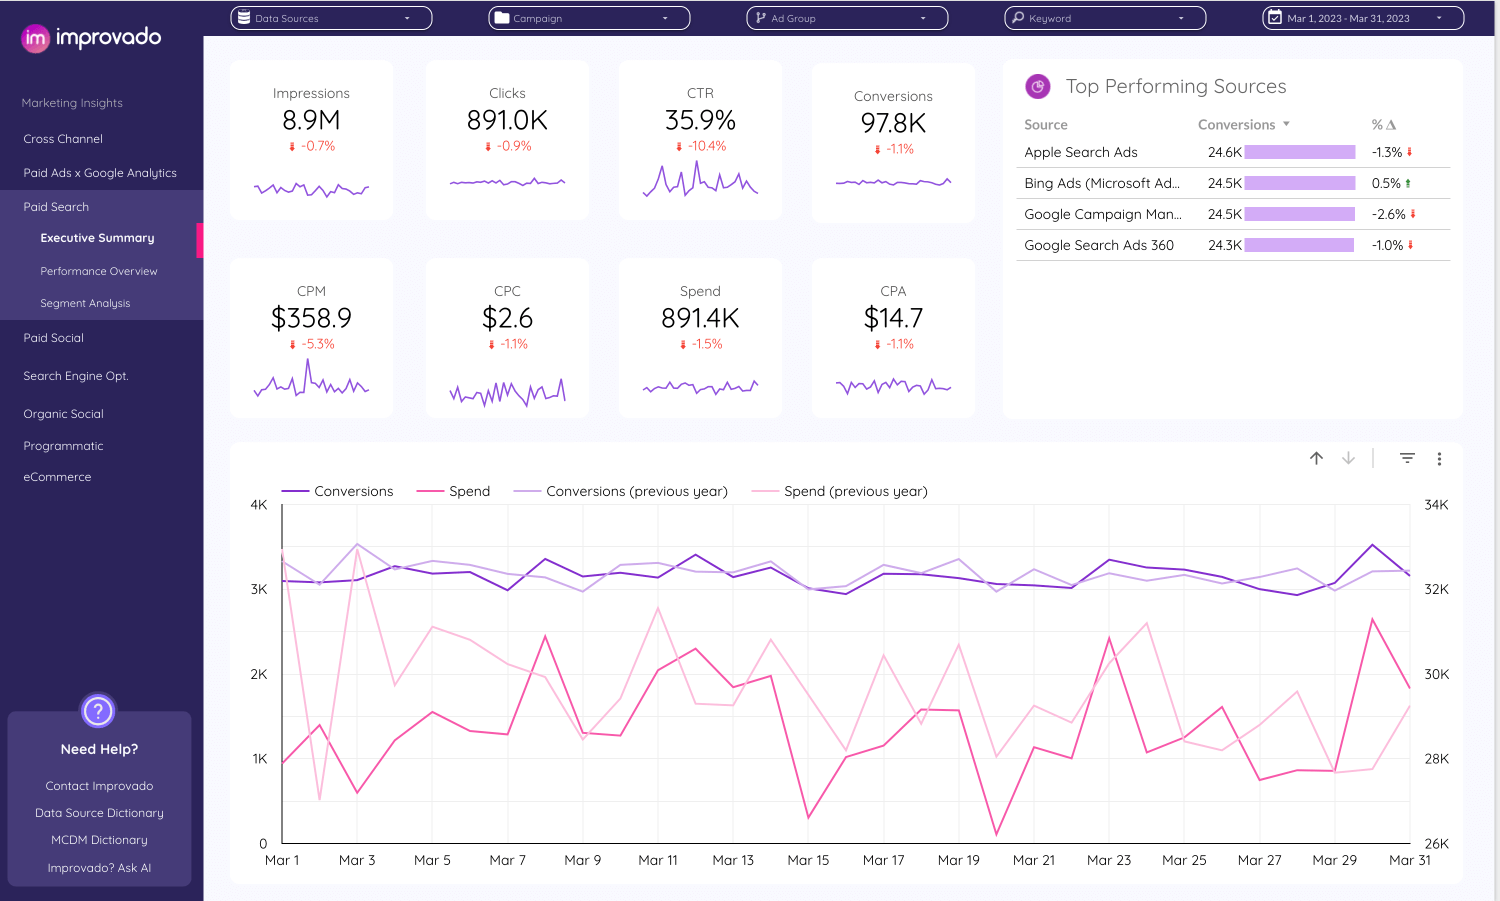Screen dimensions: 1500x901
Task: Open the three-dot options menu on the chart
Action: (x=1440, y=457)
